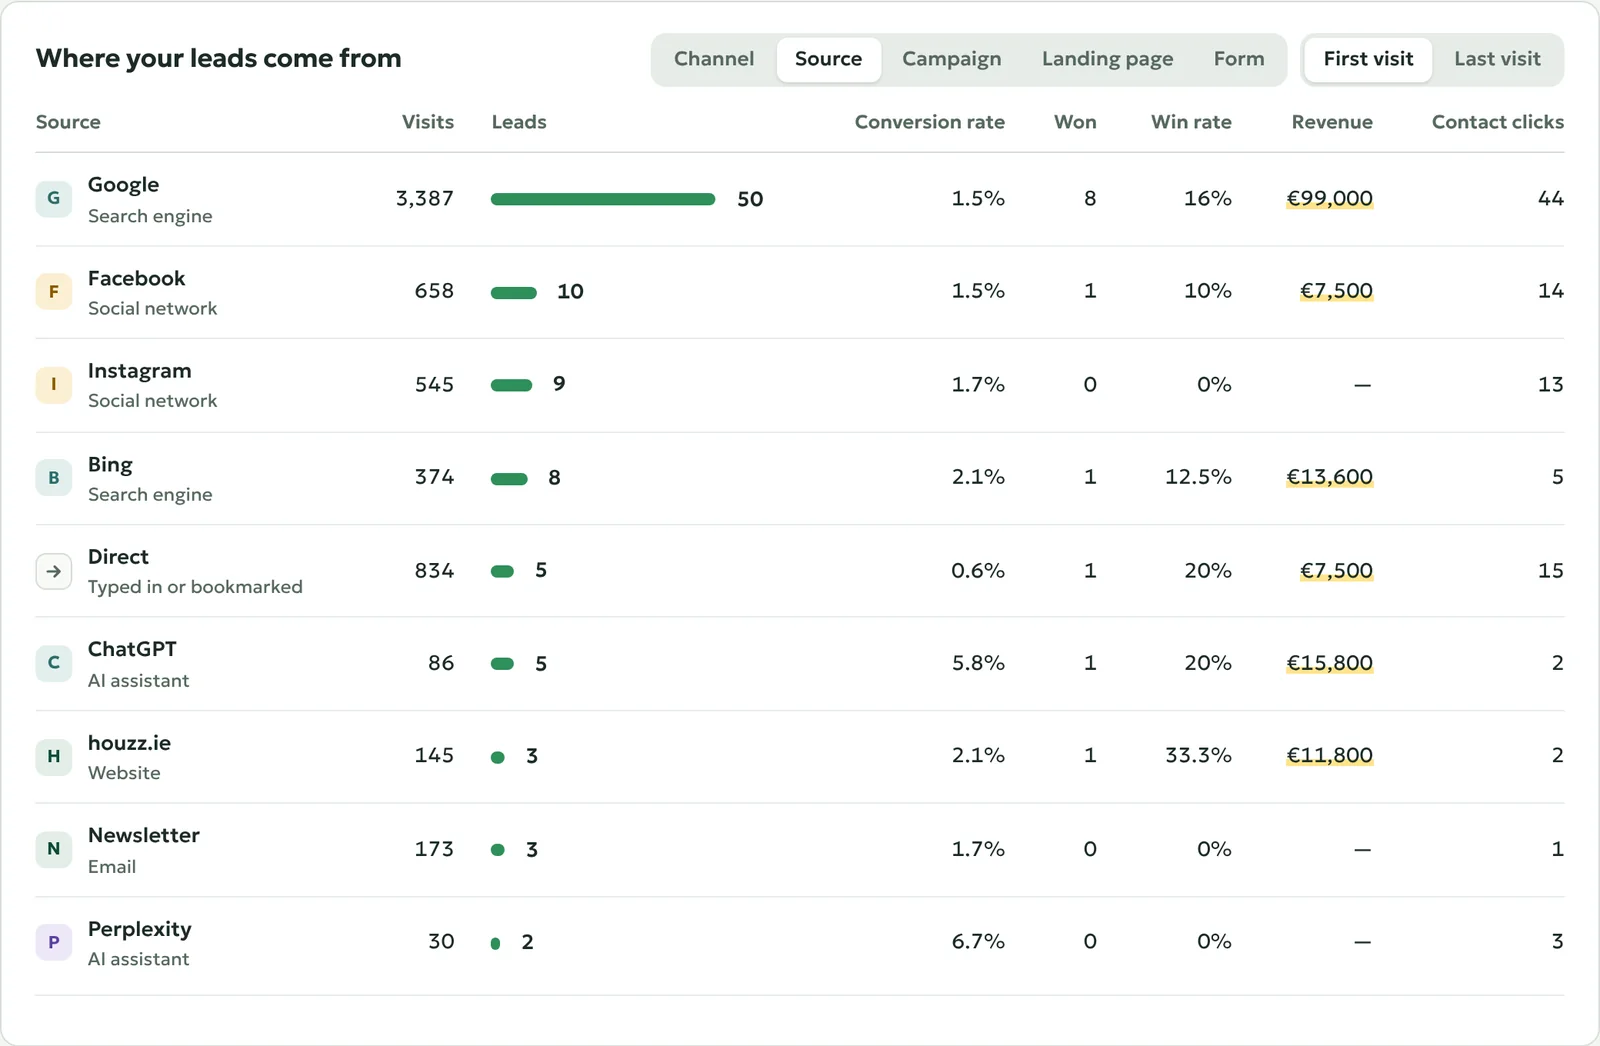Click the Instagram source icon
The image size is (1600, 1046).
tap(54, 385)
